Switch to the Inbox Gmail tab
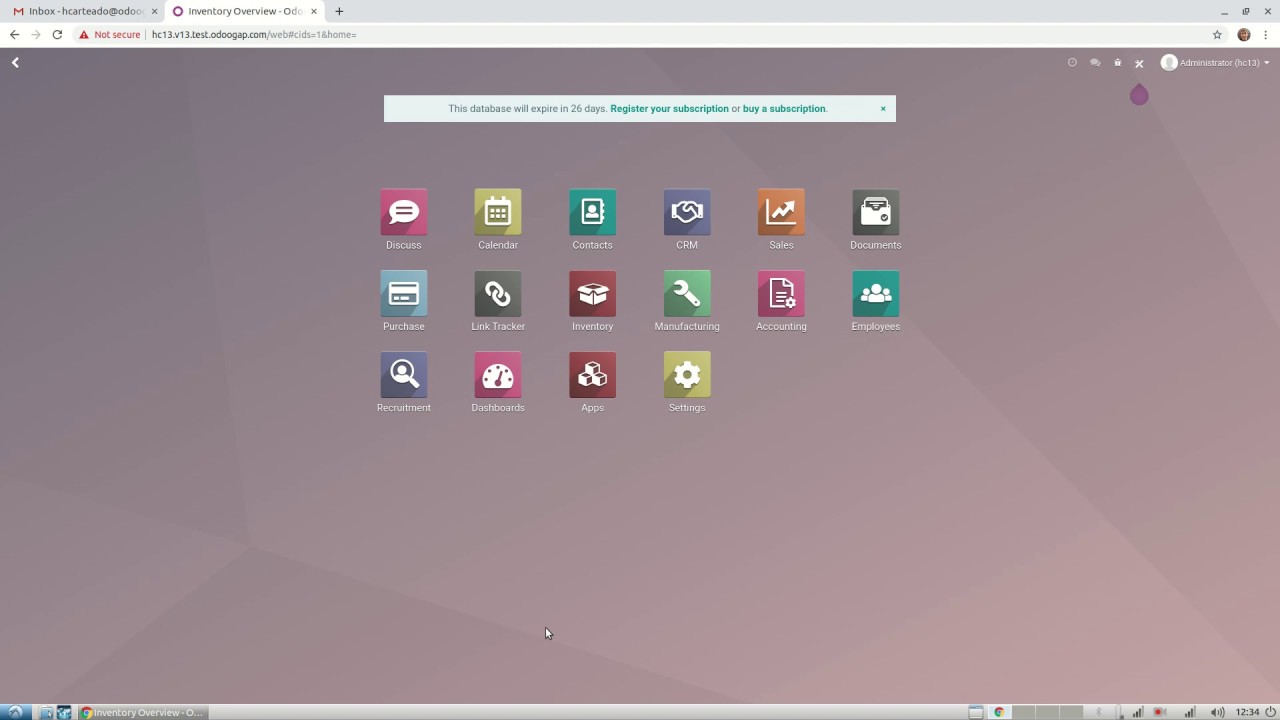 84,11
